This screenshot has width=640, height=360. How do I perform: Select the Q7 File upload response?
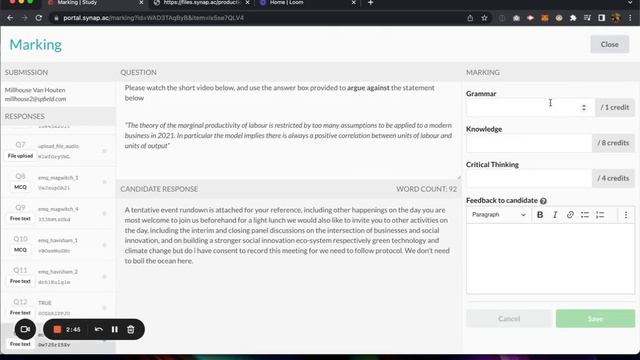pyautogui.click(x=58, y=151)
